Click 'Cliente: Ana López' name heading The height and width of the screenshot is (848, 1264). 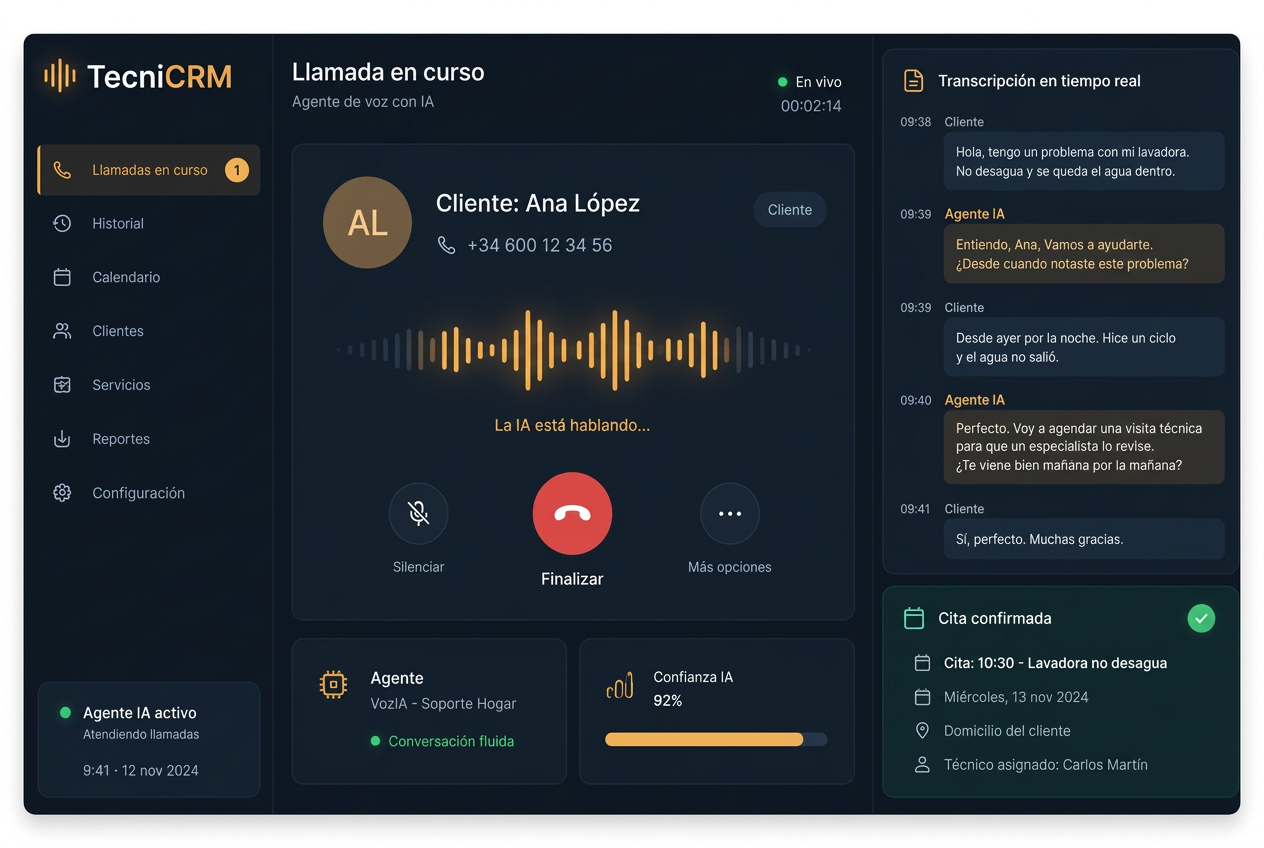click(538, 203)
